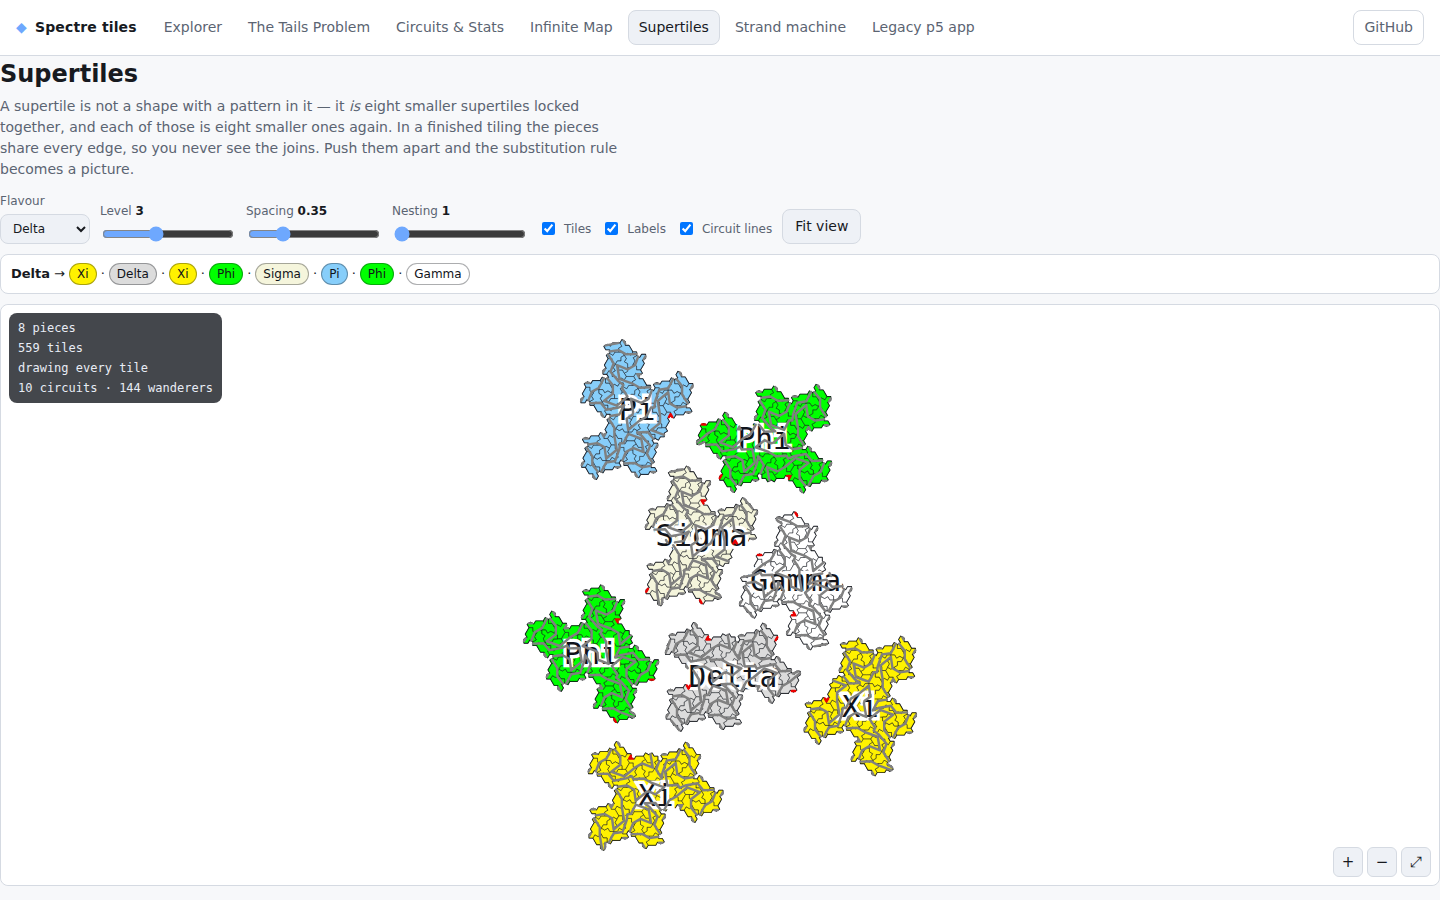Open the Infinite Map tab
The image size is (1440, 900).
571,27
